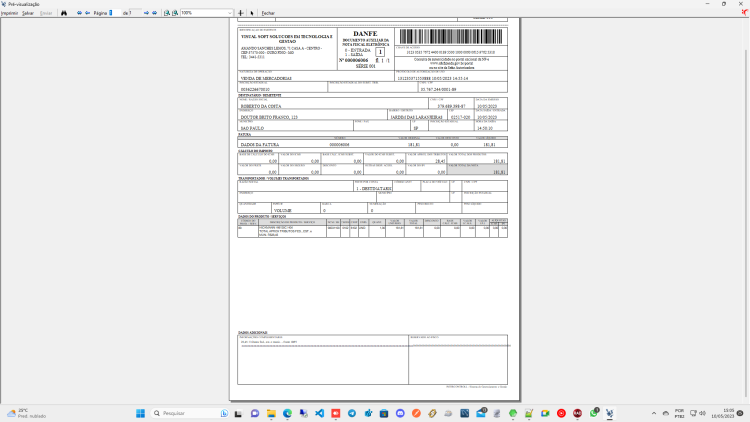Click the zoom in magnifier icon

167,13
